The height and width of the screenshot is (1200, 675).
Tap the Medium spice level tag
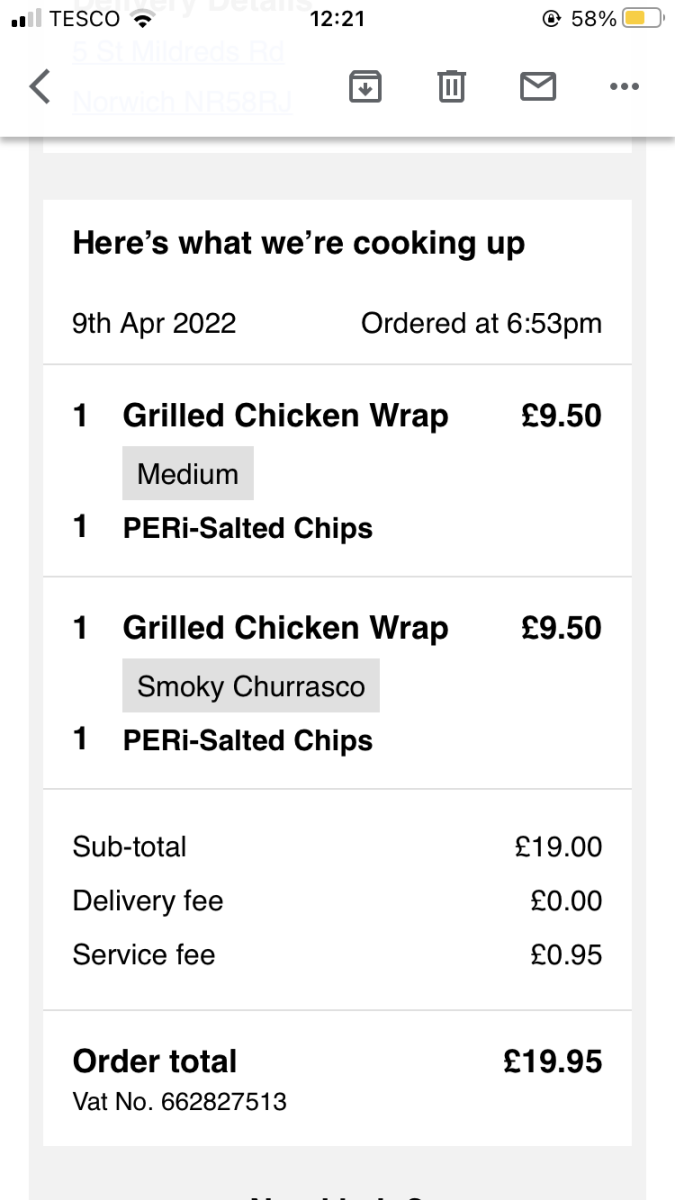[188, 473]
